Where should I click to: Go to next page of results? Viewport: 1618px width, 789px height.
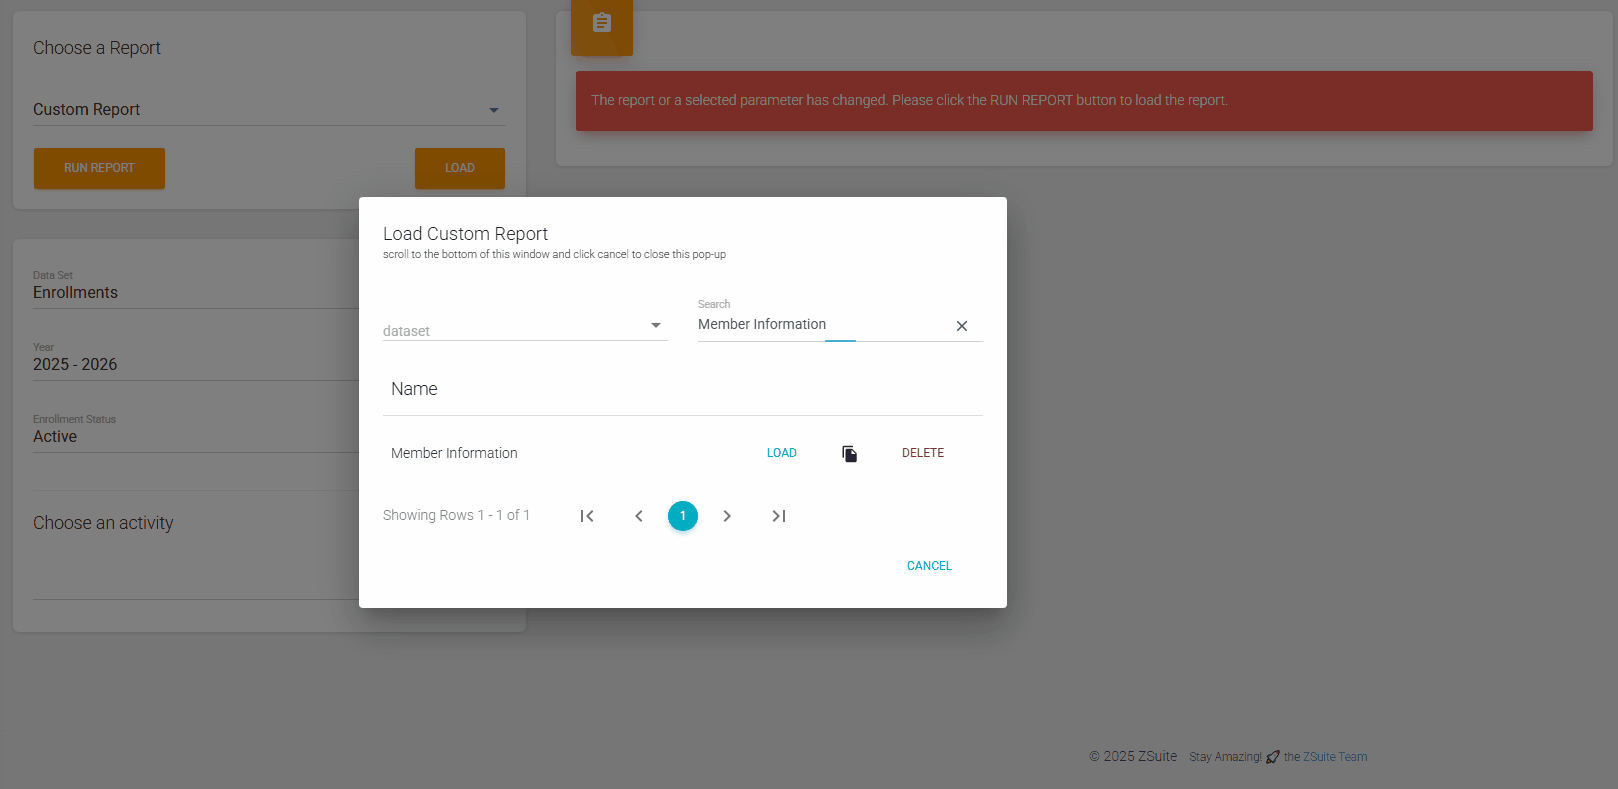pos(727,516)
